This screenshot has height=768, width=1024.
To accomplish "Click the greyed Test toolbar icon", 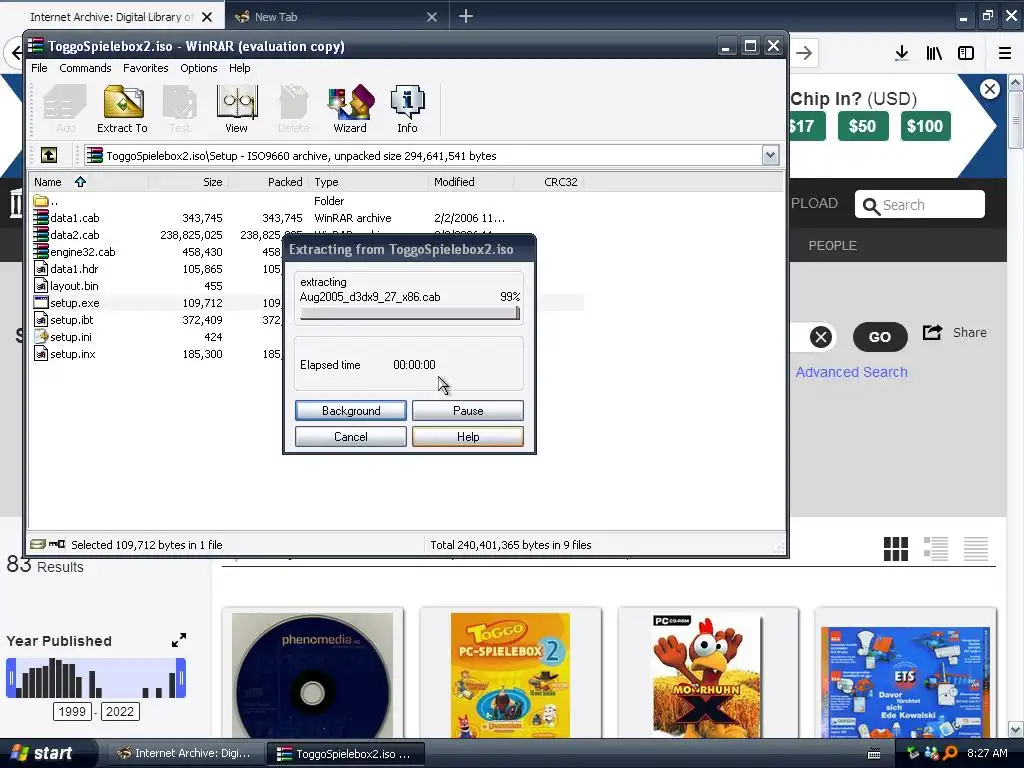I will 180,109.
